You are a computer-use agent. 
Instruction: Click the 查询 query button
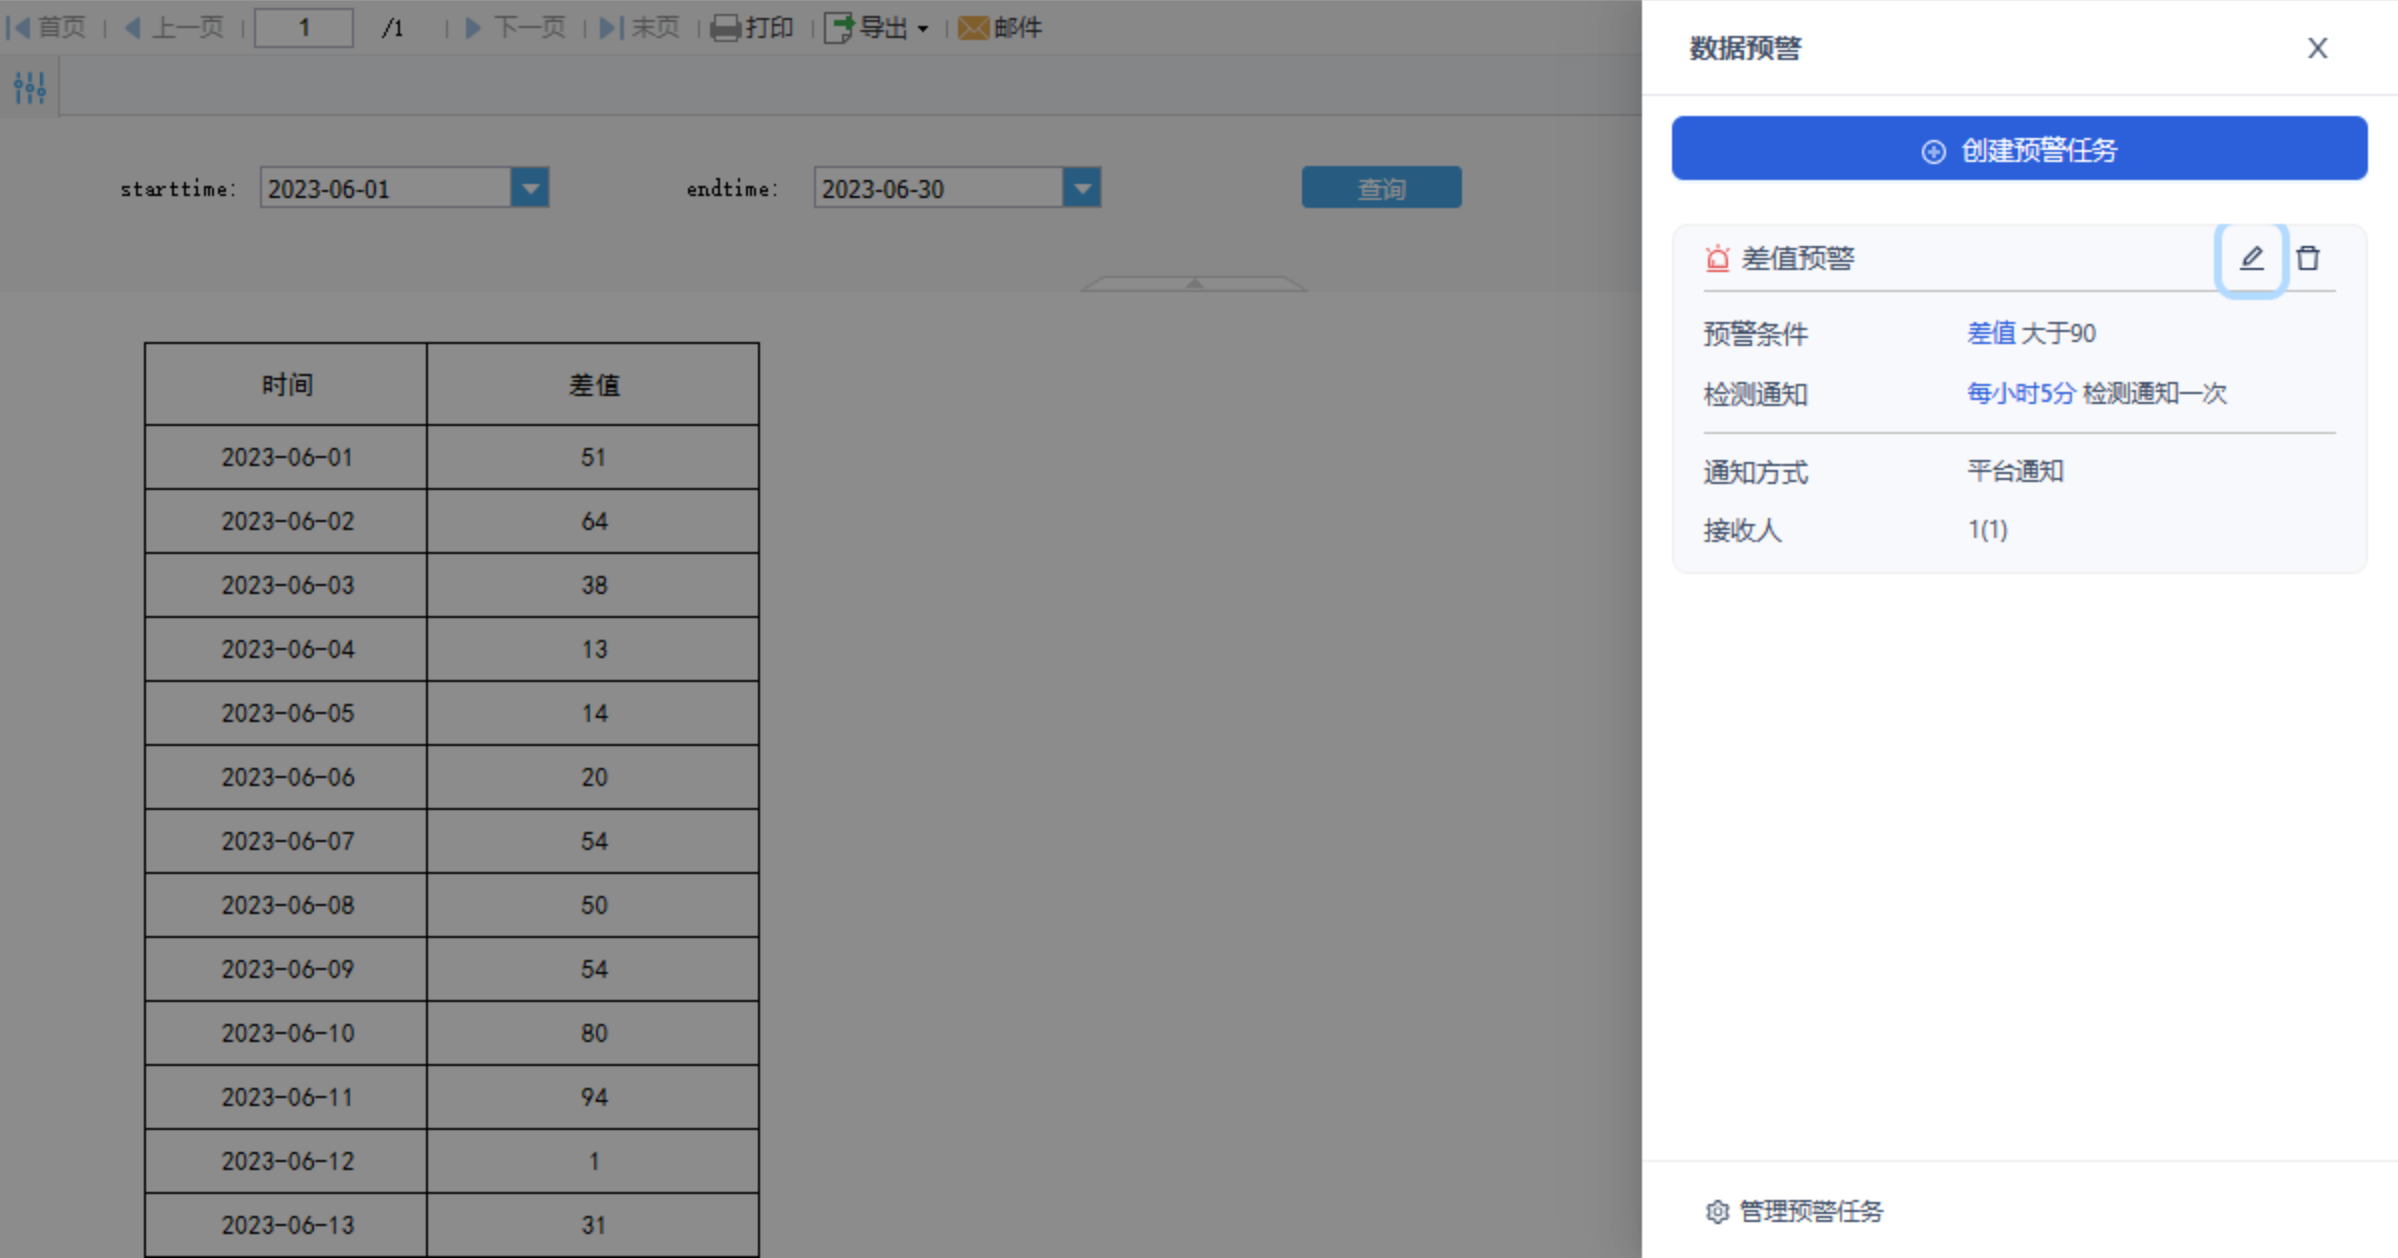point(1381,188)
